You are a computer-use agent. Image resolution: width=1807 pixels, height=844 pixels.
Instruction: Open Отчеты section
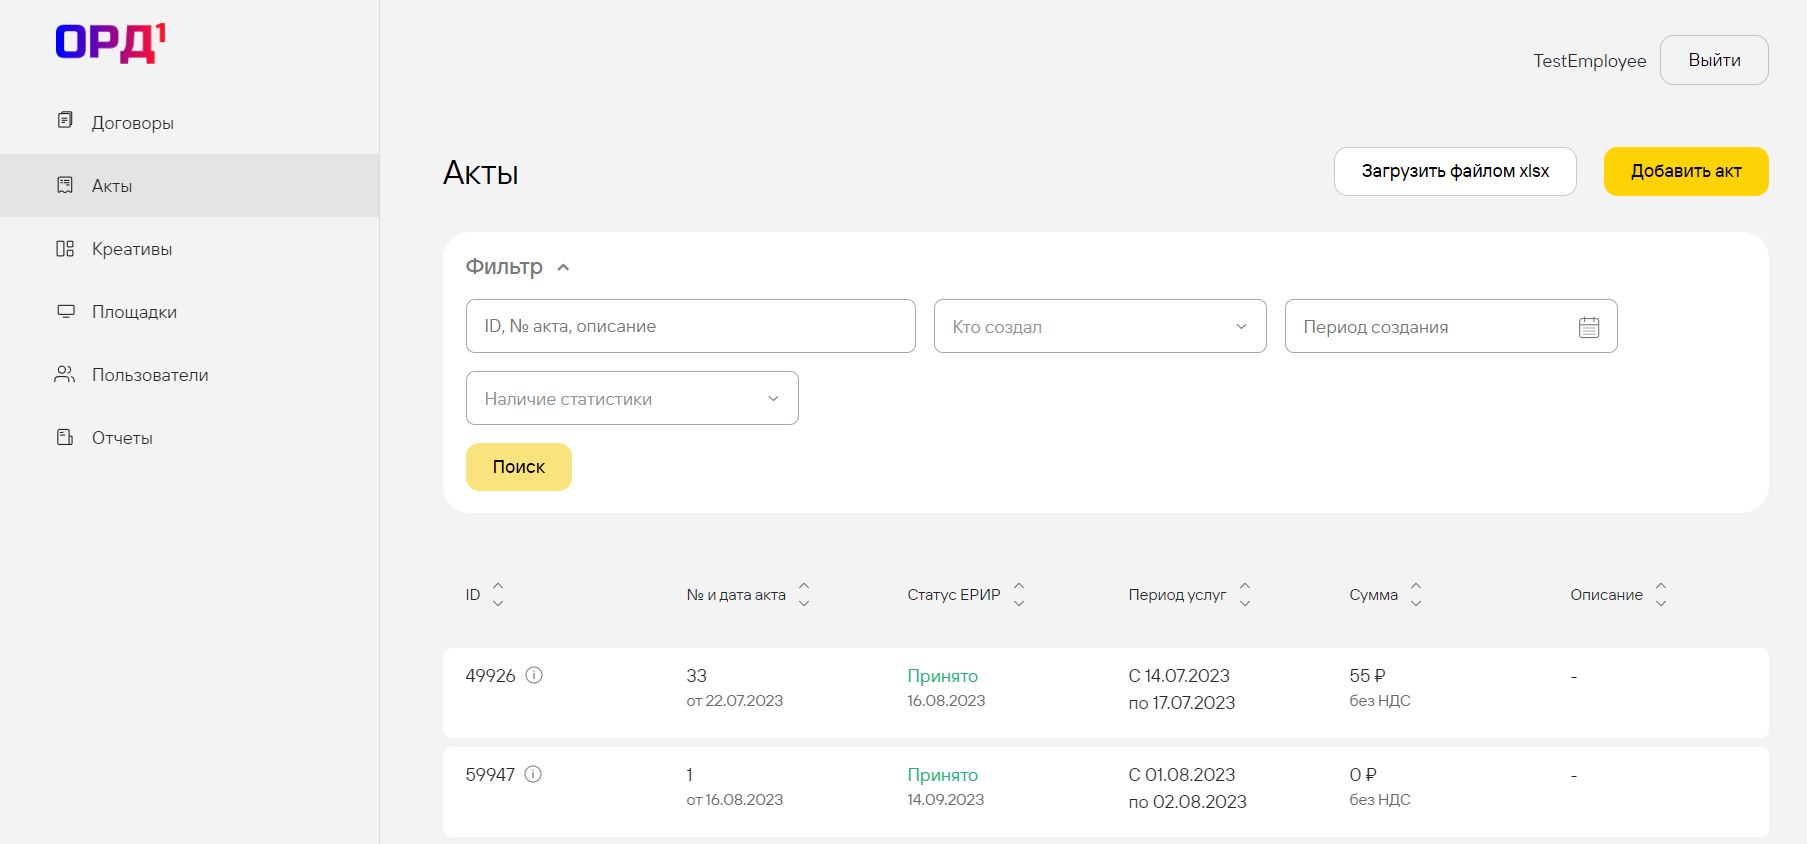[x=190, y=437]
